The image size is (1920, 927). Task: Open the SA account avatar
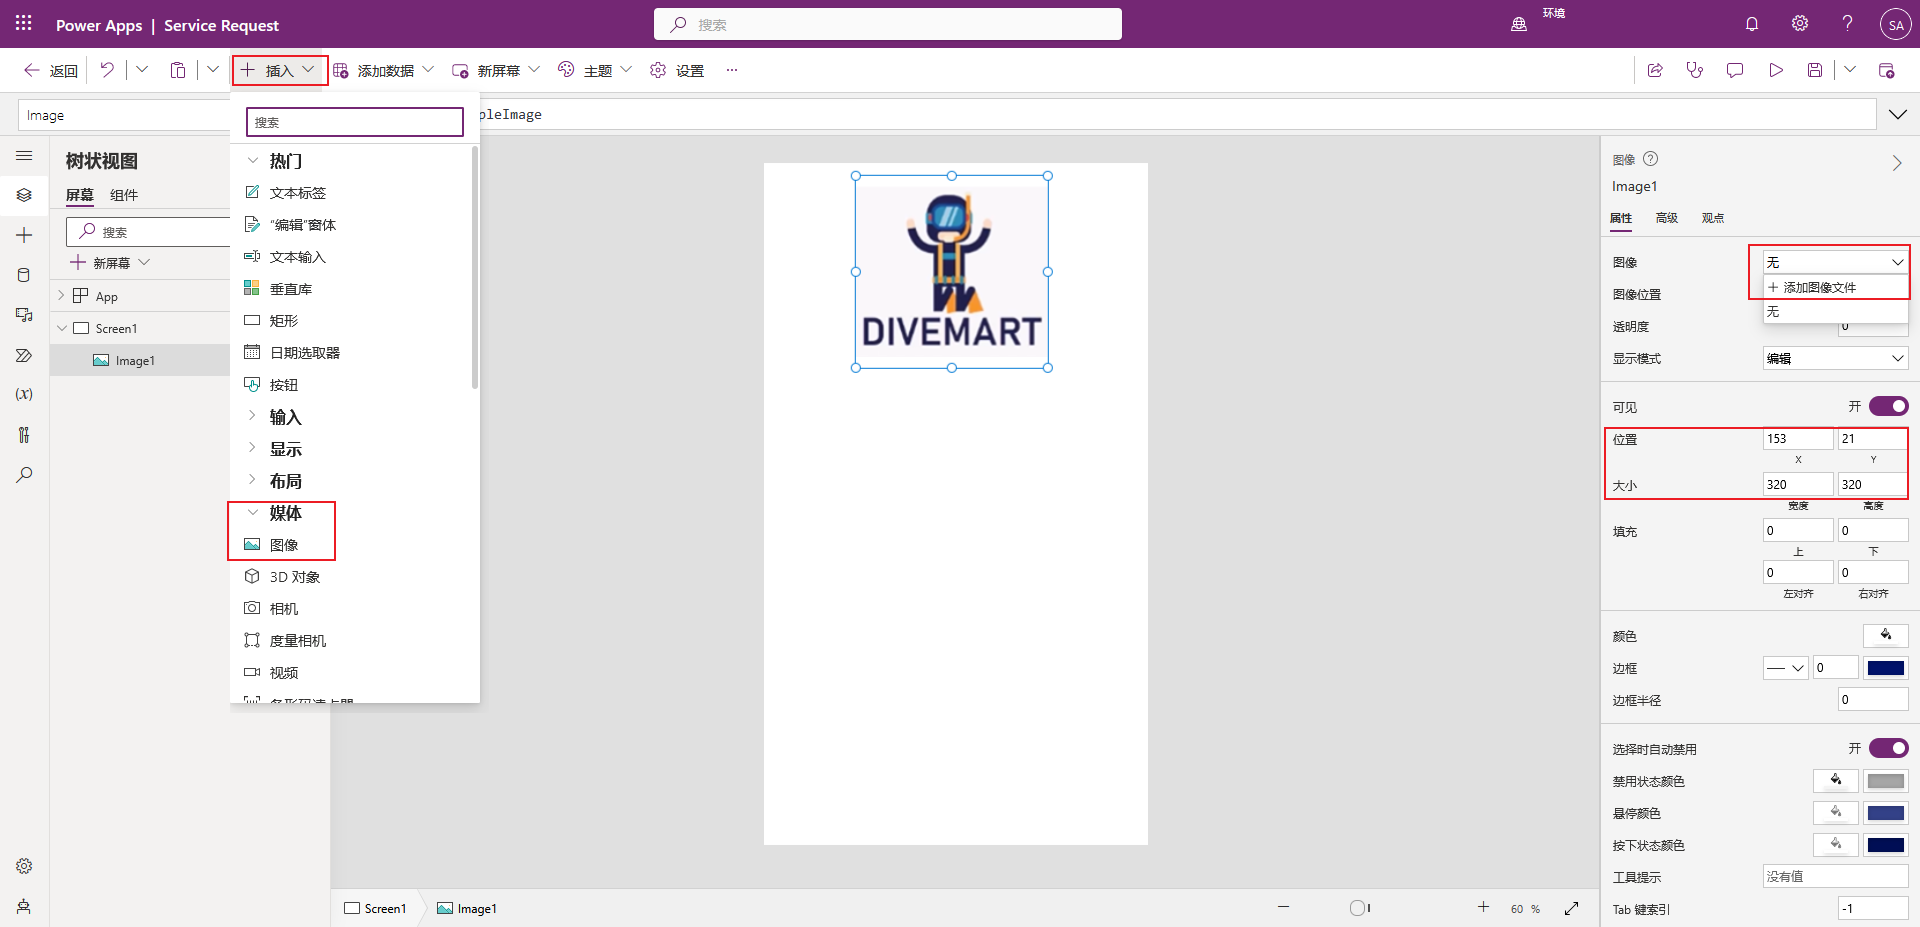click(x=1896, y=25)
